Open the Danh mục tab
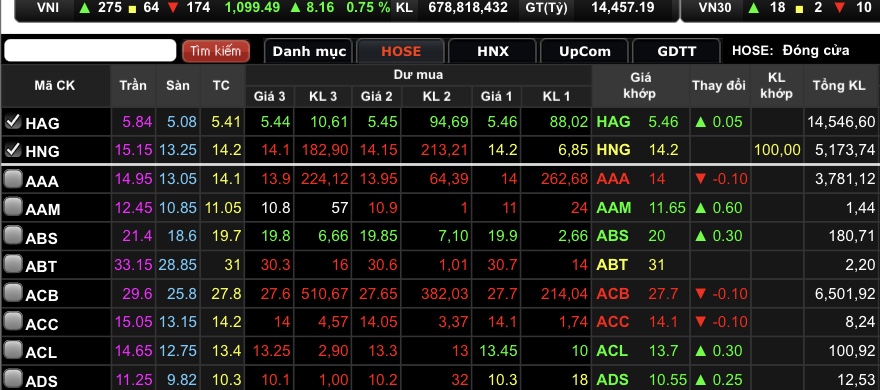Screen dimensions: 880x390 309,51
